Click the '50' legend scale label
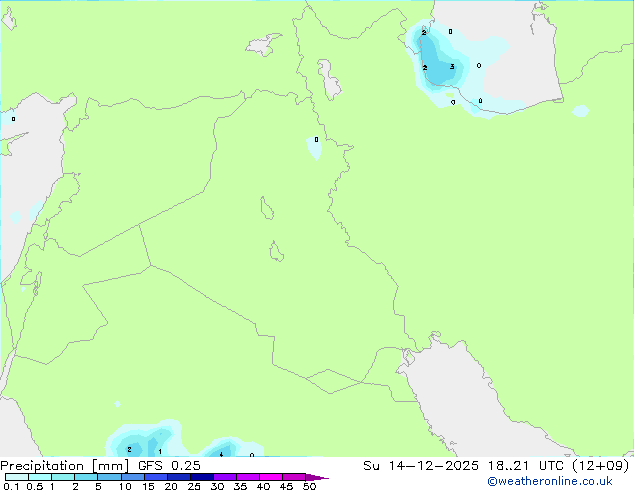 (309, 486)
